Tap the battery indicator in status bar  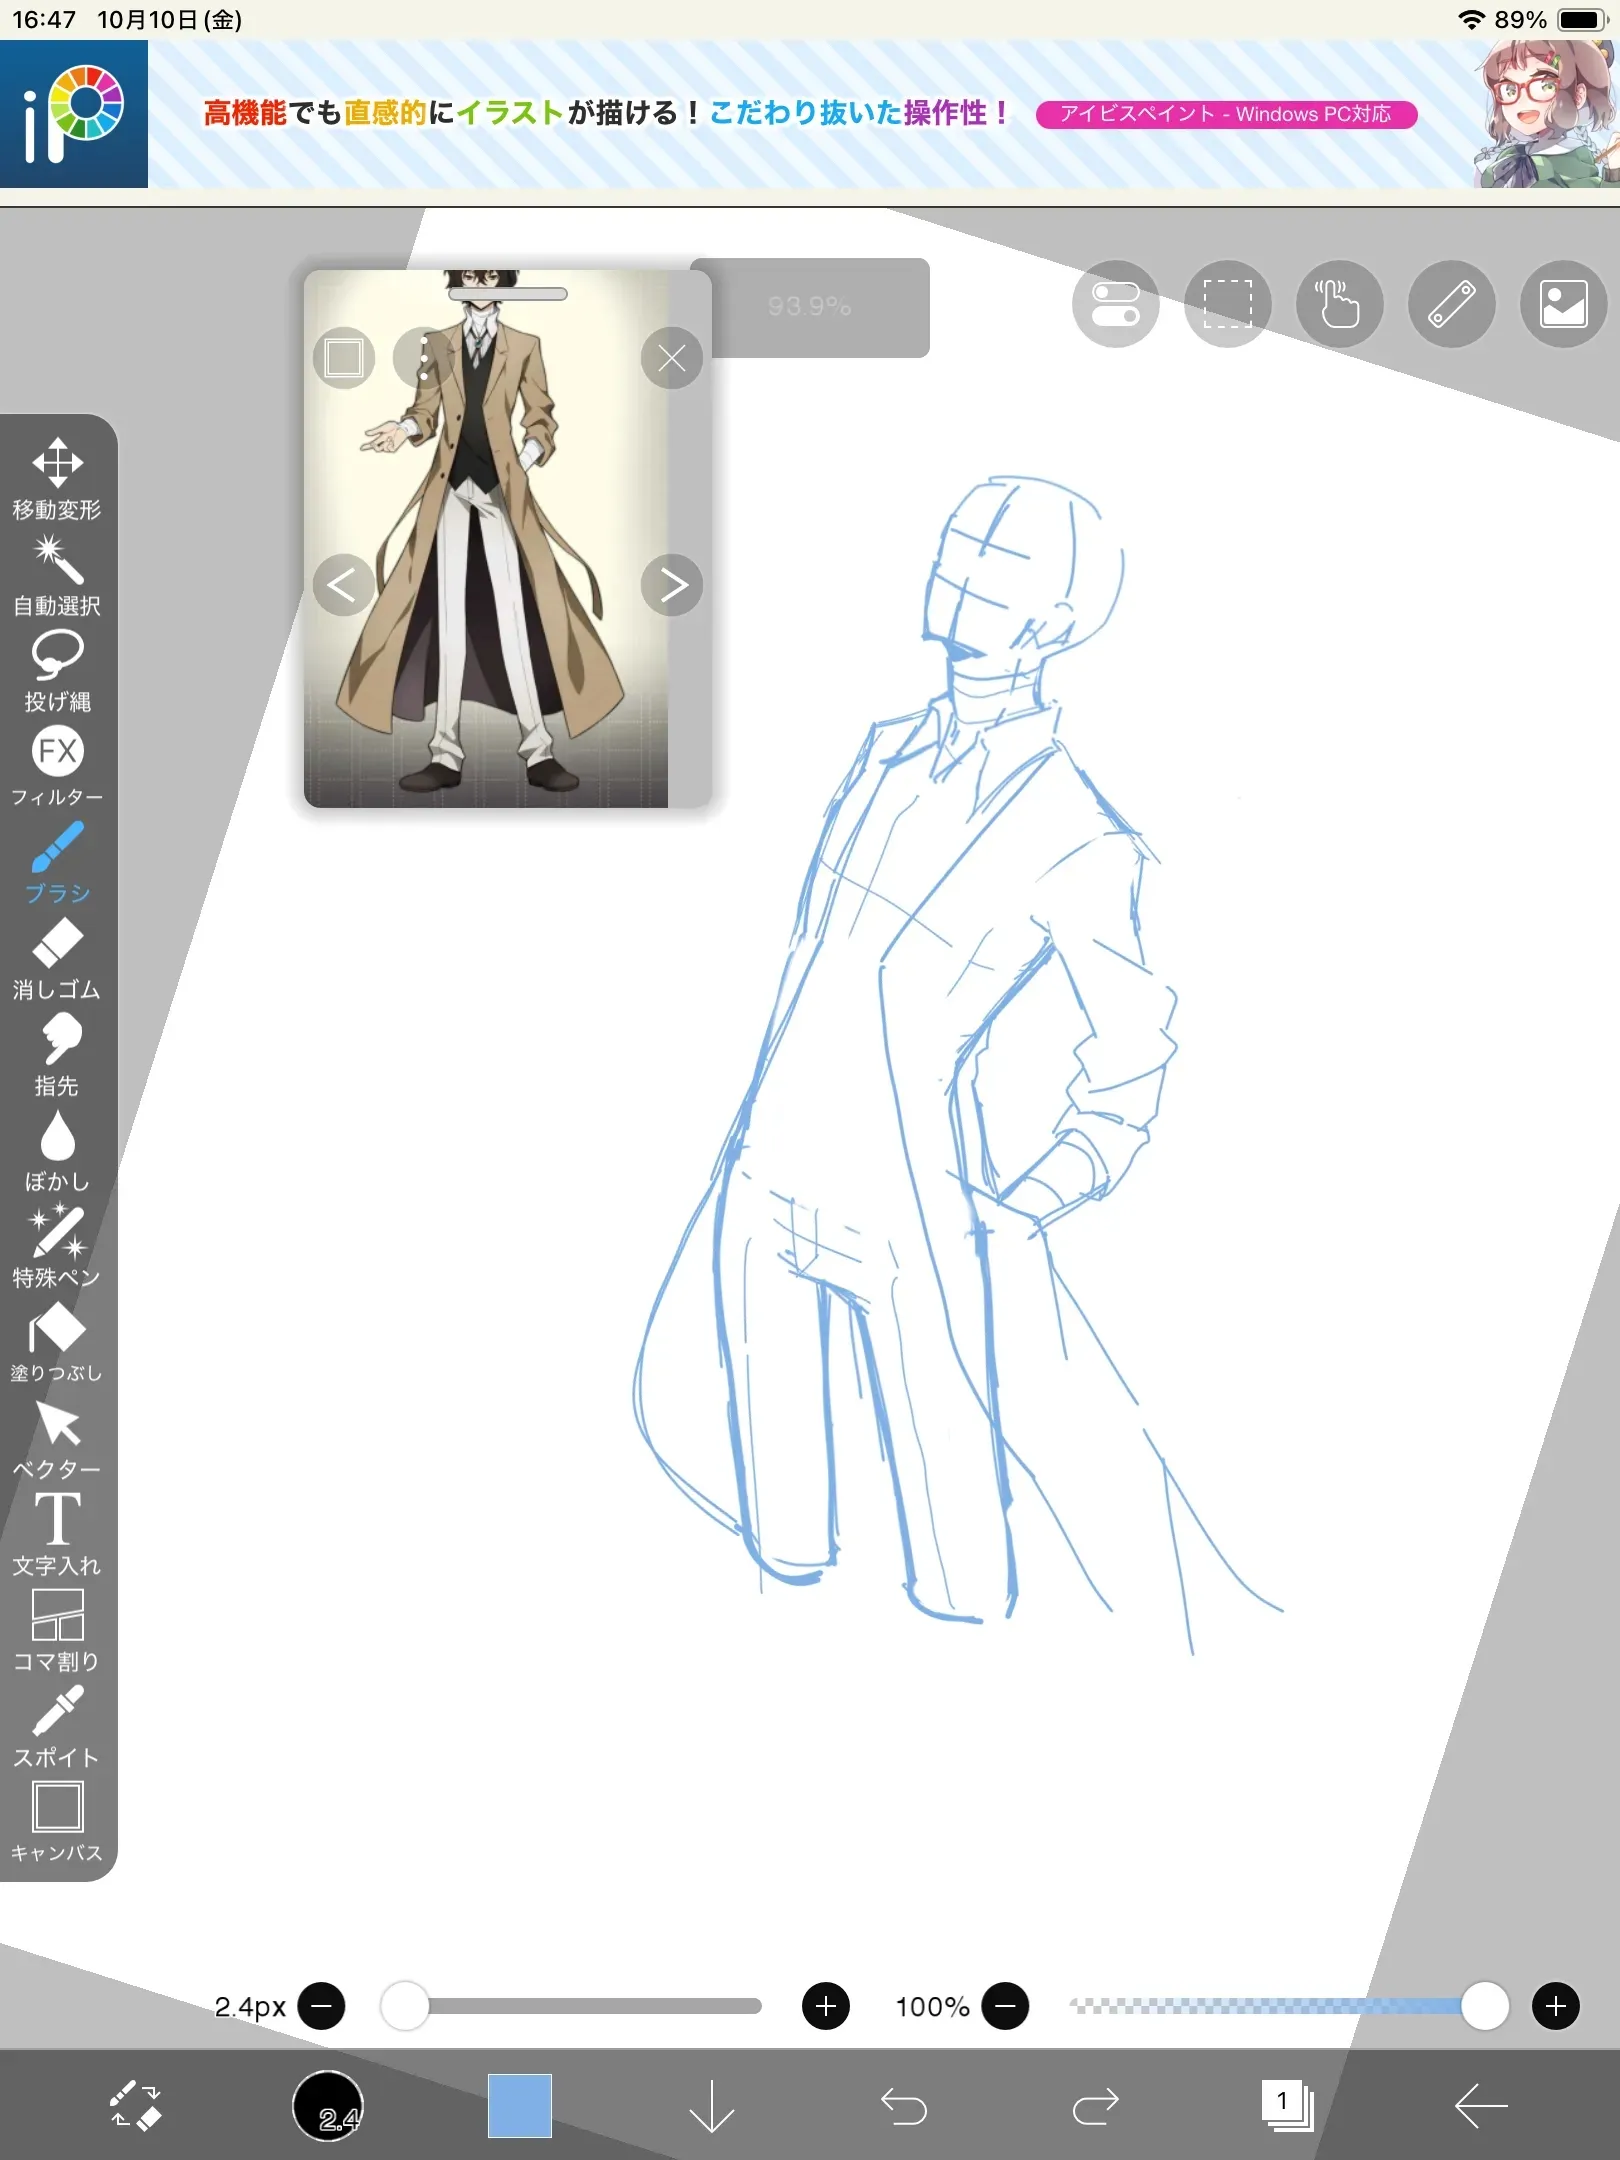coord(1582,20)
